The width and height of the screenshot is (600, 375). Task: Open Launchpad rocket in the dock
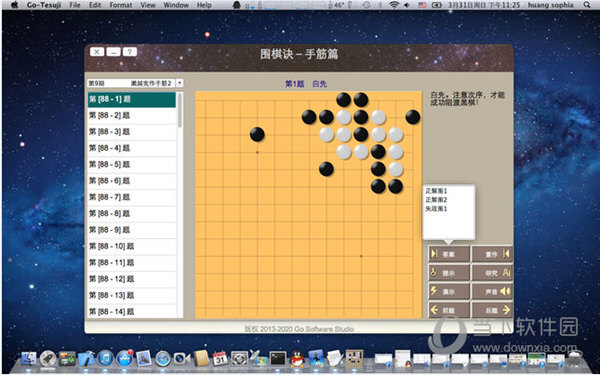pyautogui.click(x=48, y=359)
